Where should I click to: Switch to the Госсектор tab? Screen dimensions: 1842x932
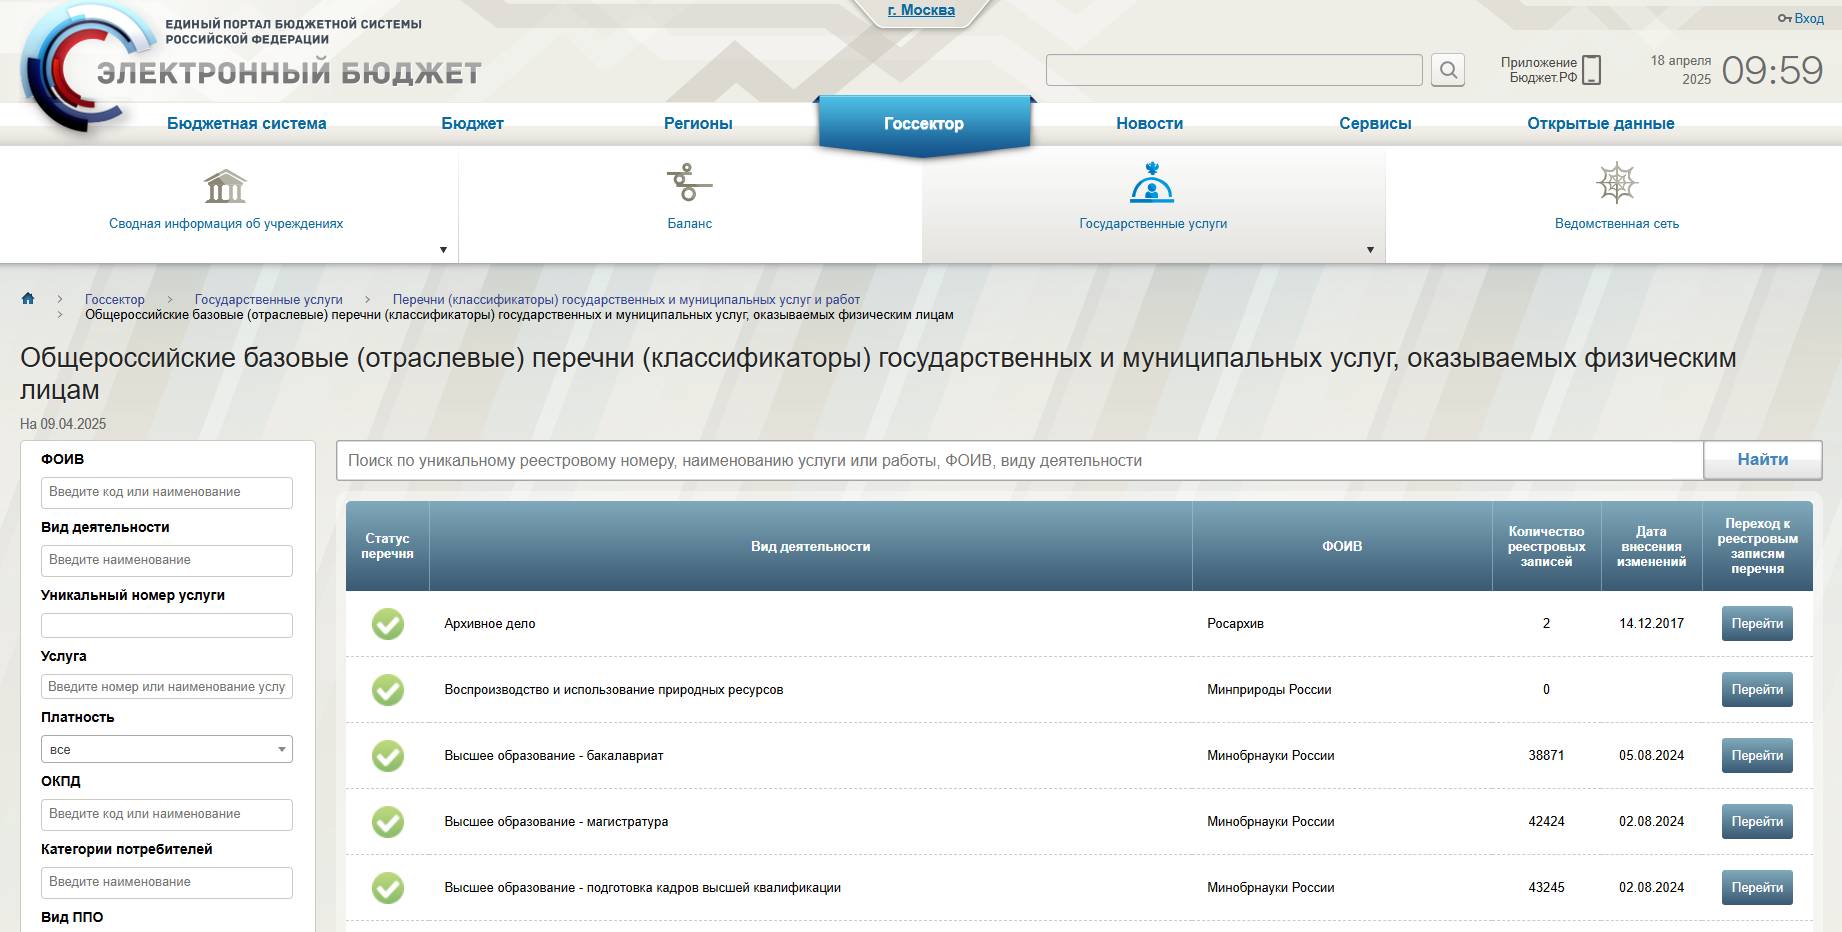coord(923,123)
